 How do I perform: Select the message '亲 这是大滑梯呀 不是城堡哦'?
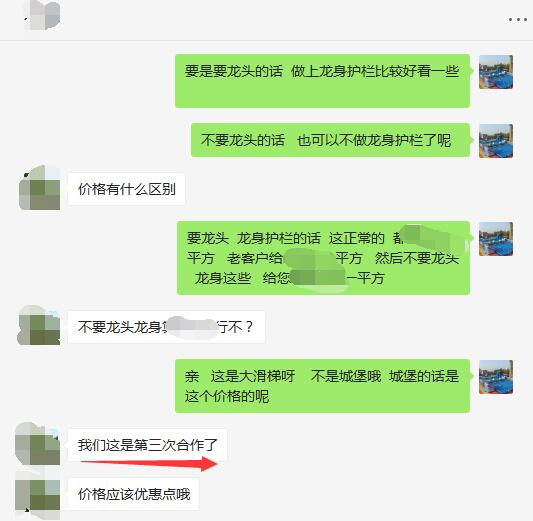323,386
